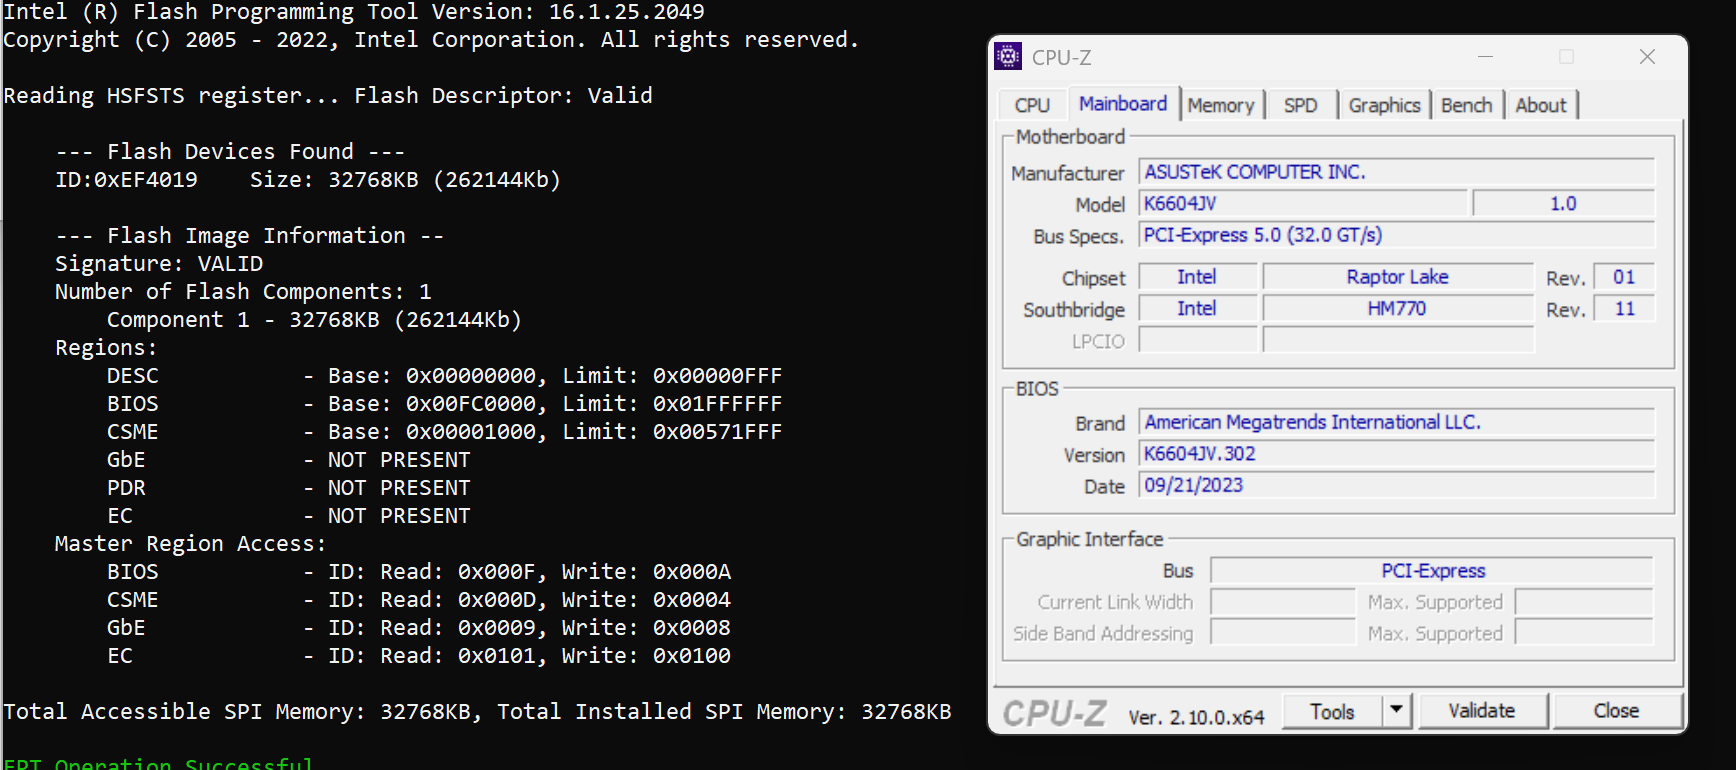Click the 'Flash Descriptor: Valid' text in terminal
1736x770 pixels.
503,96
